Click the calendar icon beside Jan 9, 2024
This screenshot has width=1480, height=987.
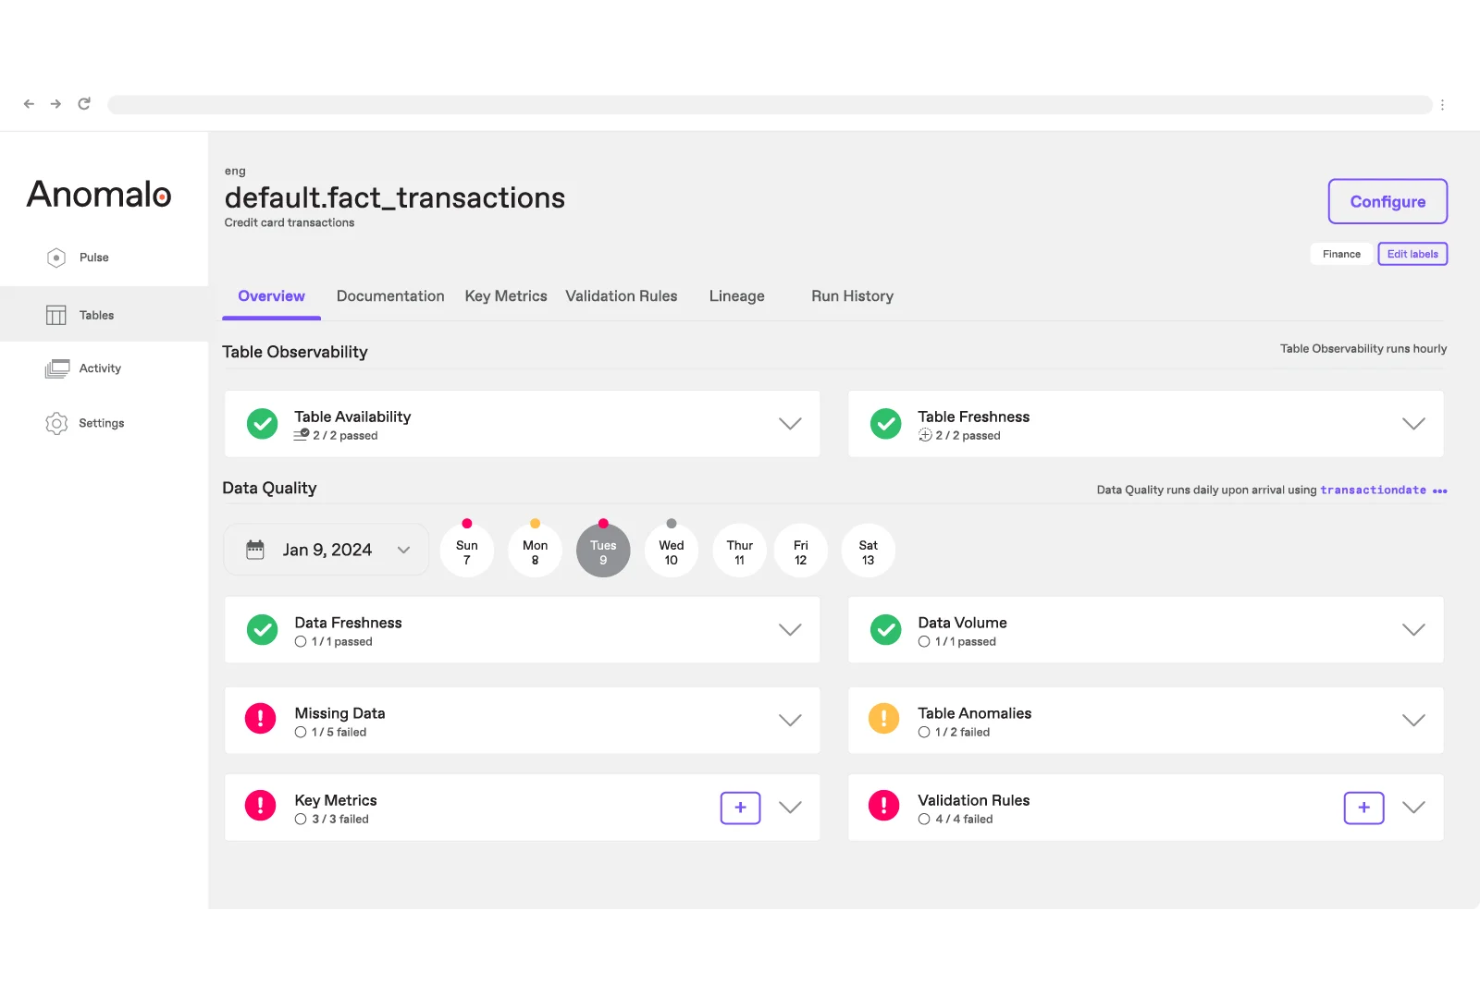pos(255,549)
